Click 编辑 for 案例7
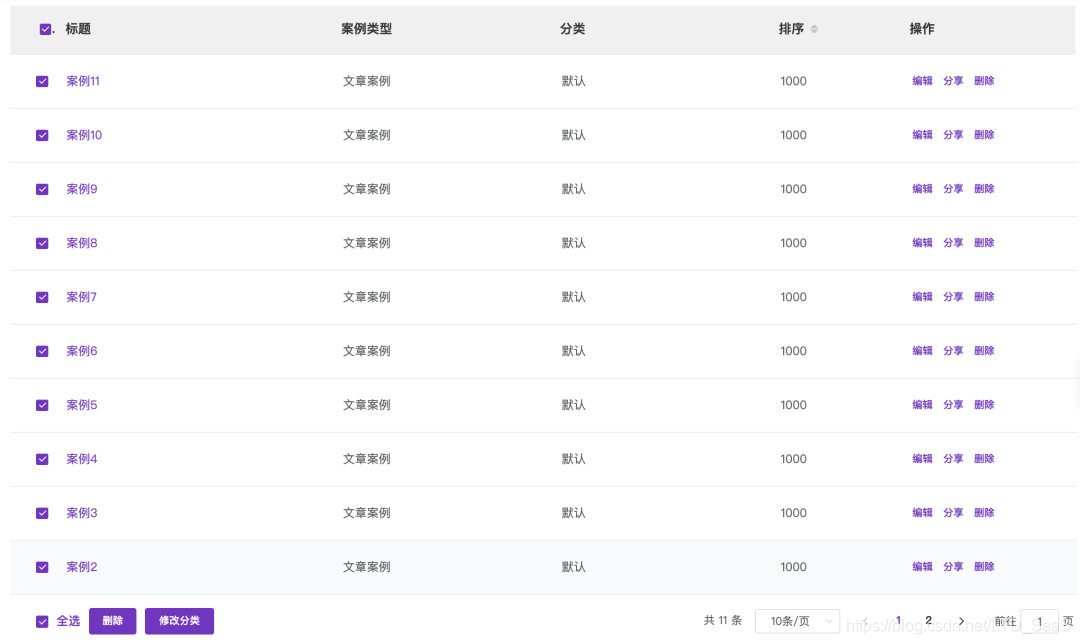Viewport: 1080px width, 644px height. click(x=922, y=296)
